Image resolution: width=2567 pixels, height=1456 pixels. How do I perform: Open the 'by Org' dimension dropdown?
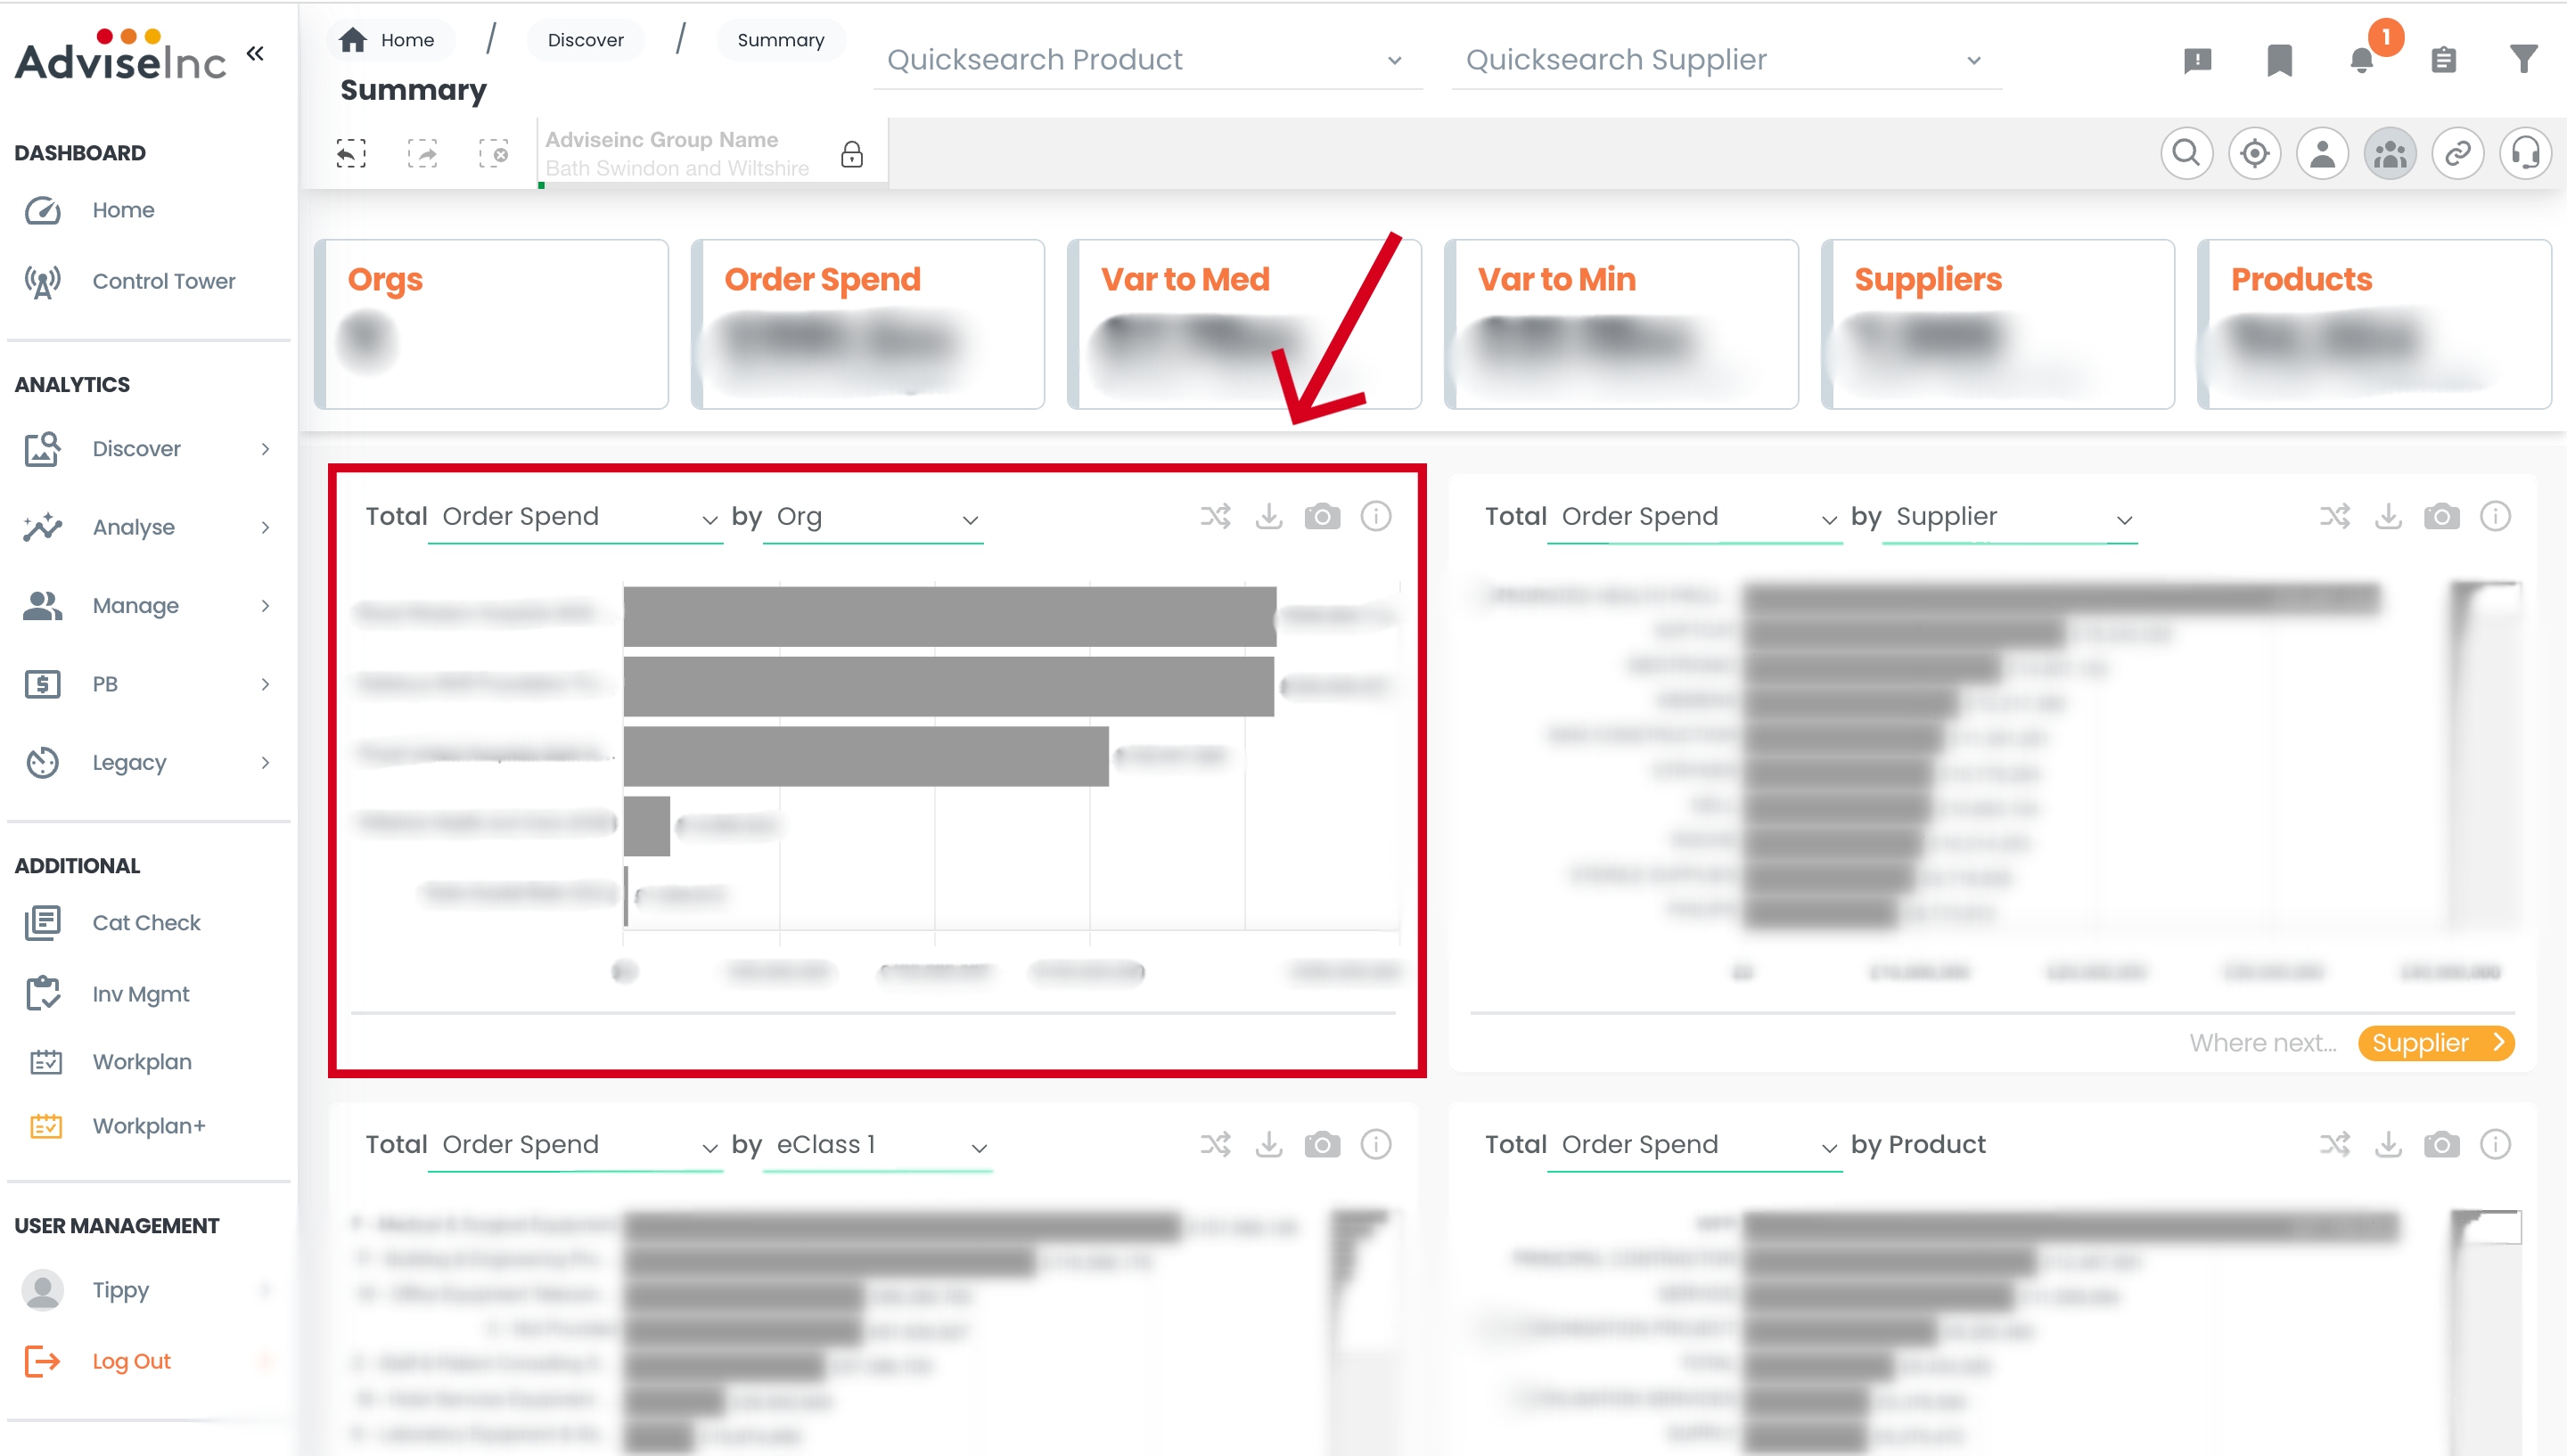(x=875, y=518)
